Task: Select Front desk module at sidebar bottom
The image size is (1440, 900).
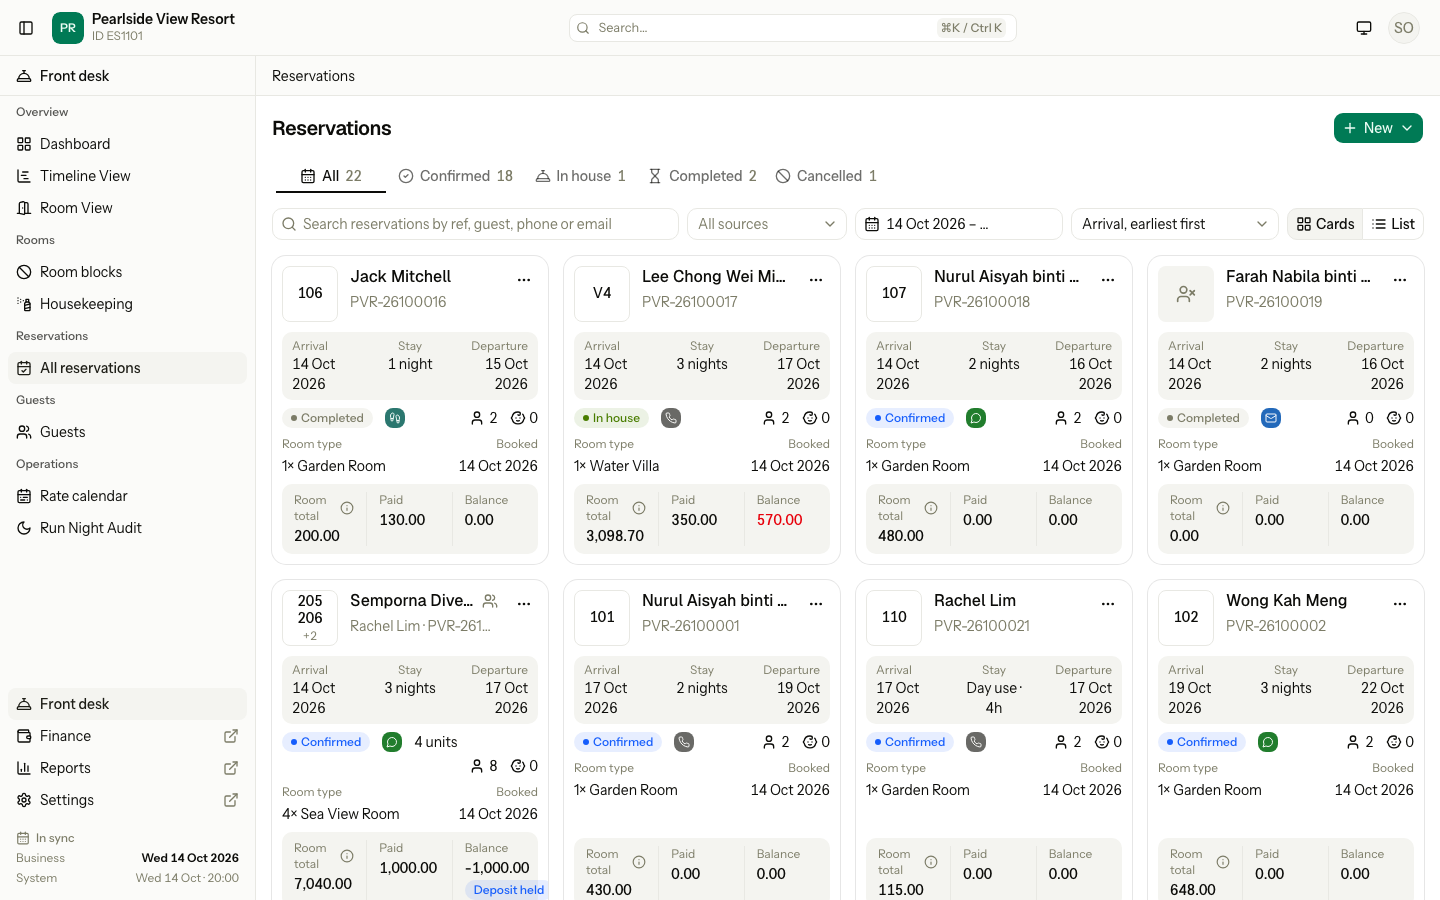Action: pos(127,704)
